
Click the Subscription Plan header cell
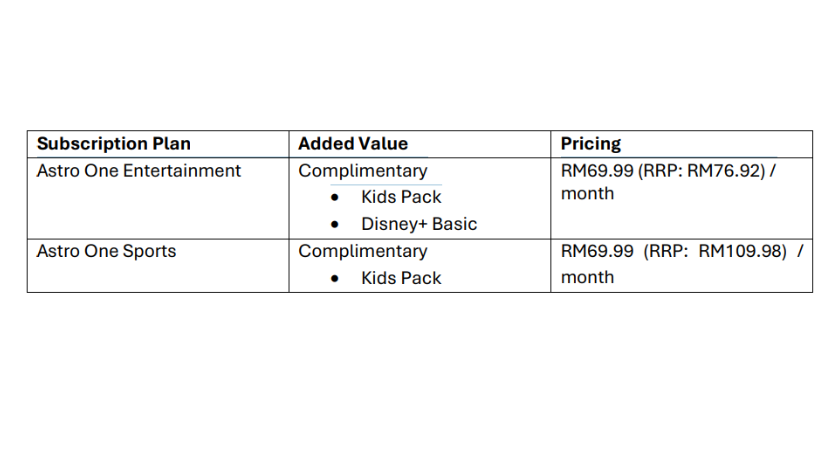(113, 144)
